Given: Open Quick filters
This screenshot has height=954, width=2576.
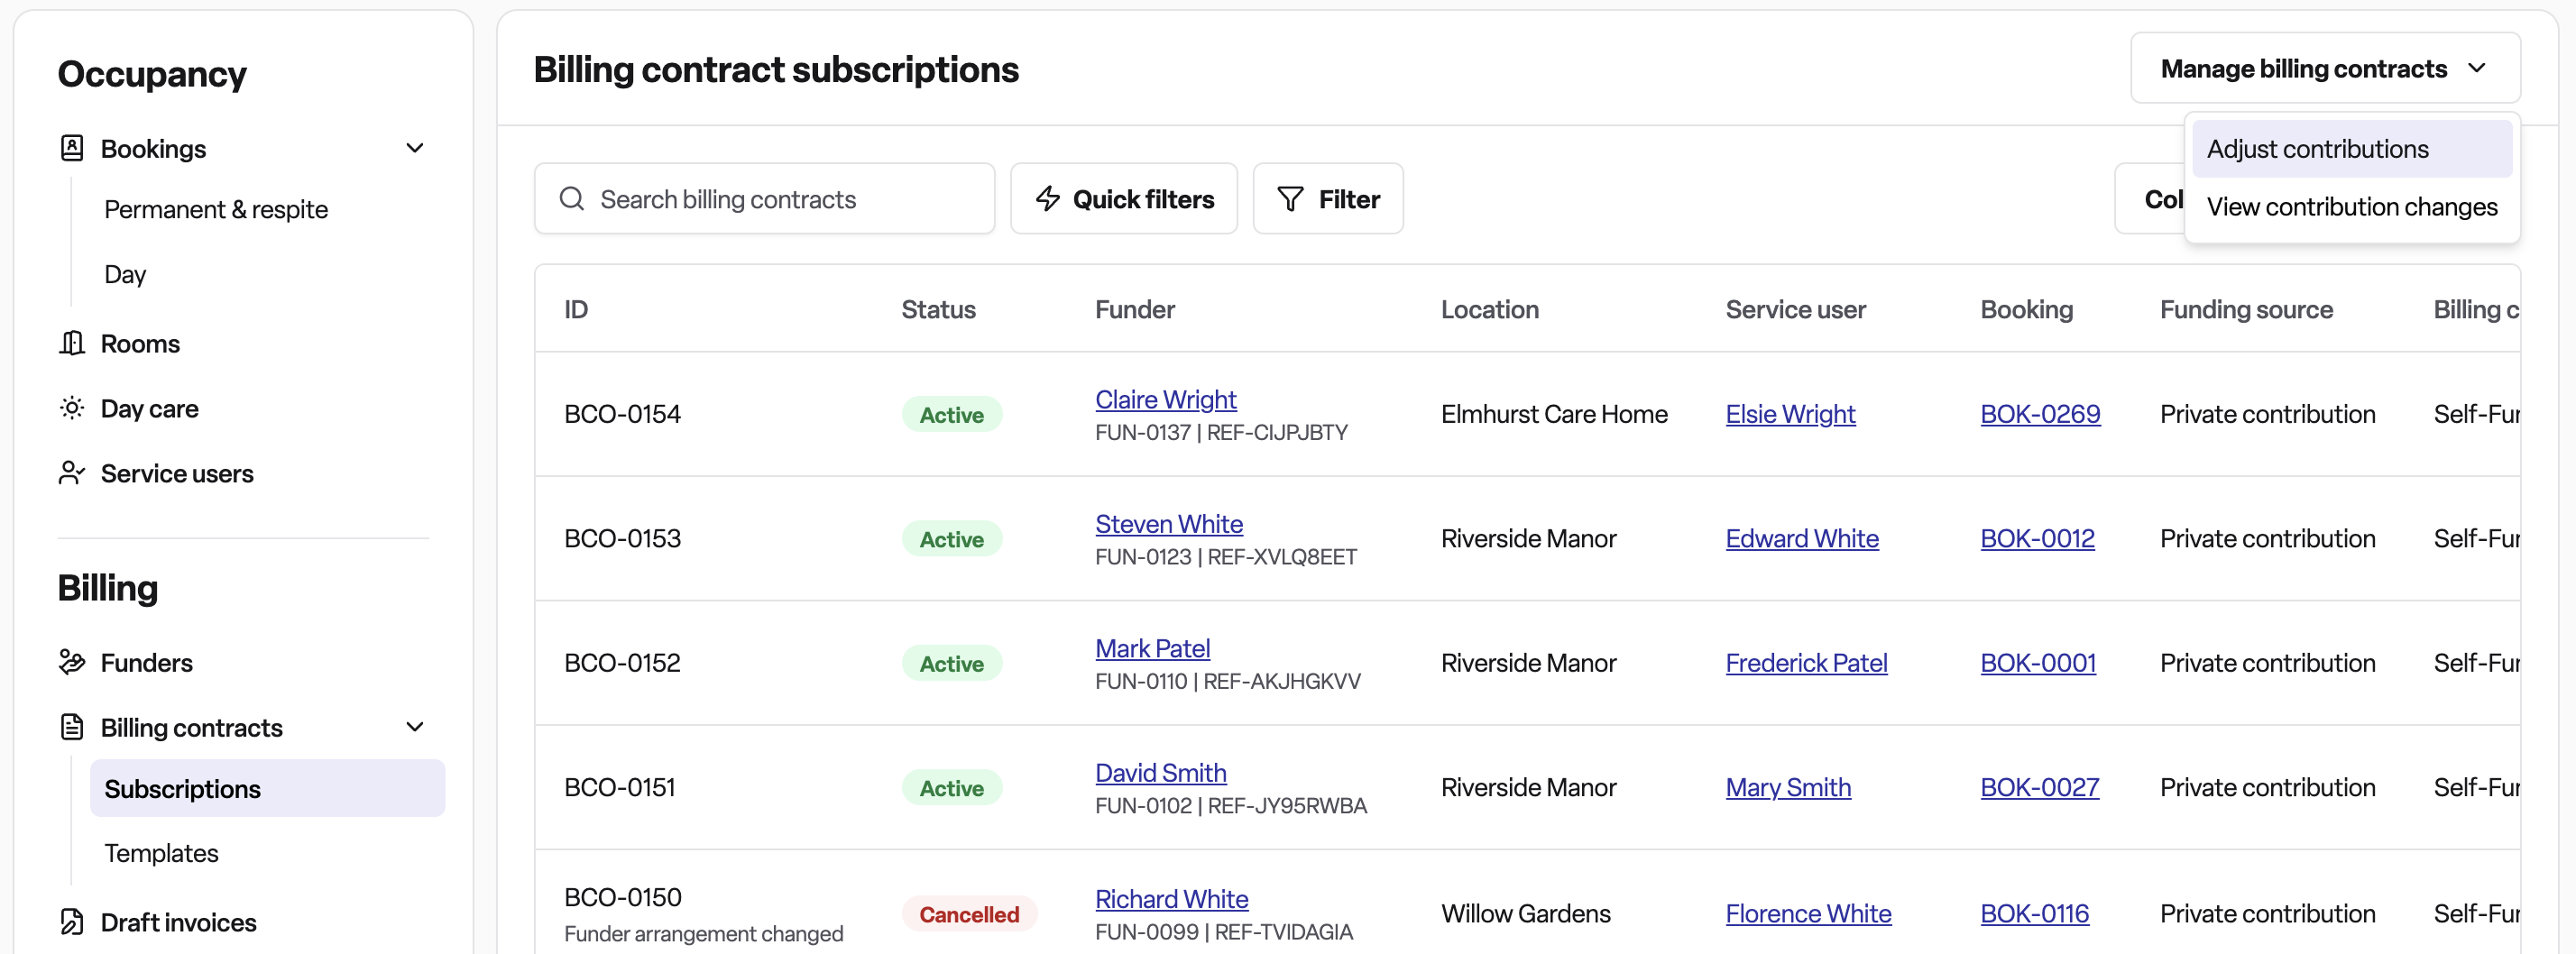Looking at the screenshot, I should pyautogui.click(x=1123, y=199).
